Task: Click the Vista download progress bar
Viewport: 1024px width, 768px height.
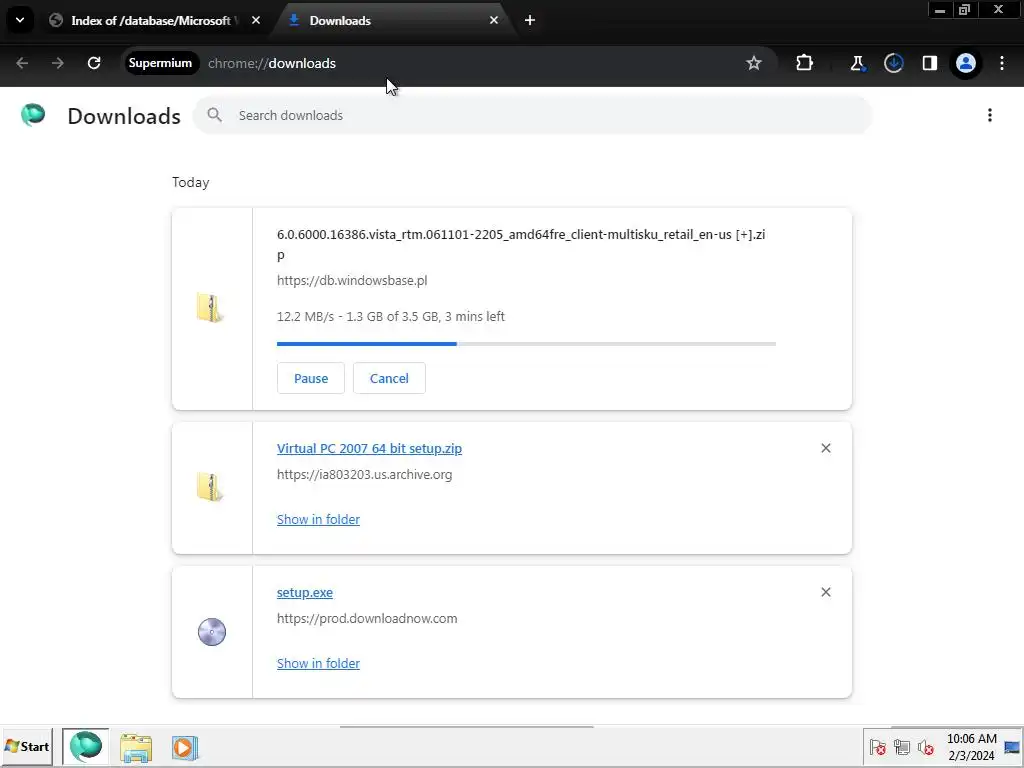Action: [x=526, y=344]
